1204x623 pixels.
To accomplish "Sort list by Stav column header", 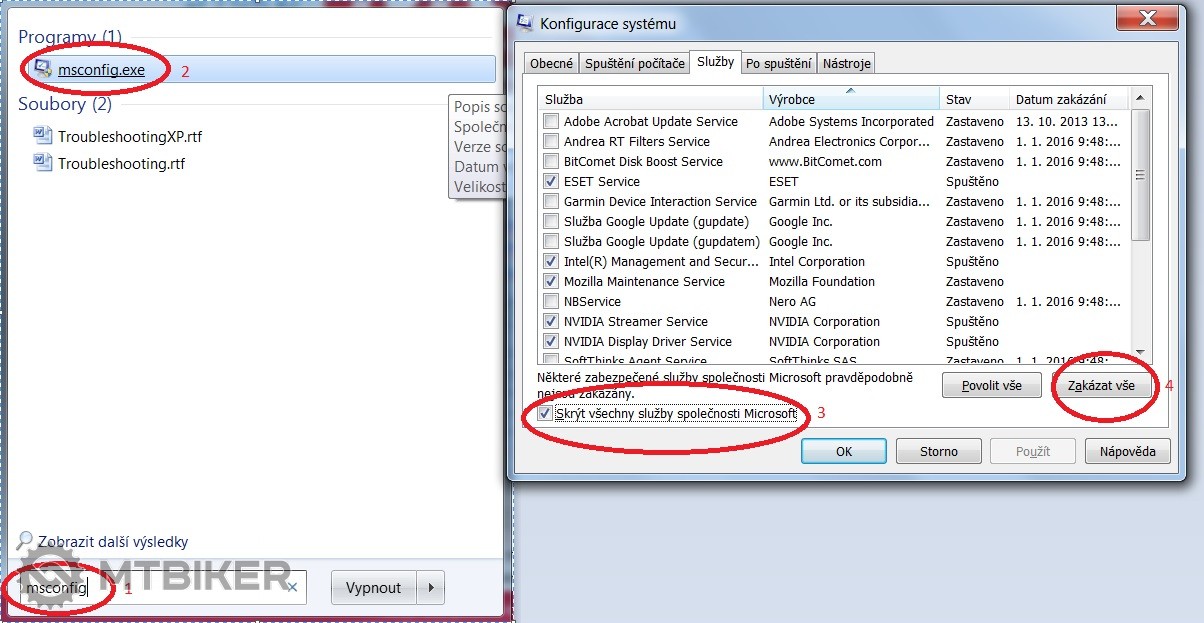I will pyautogui.click(x=972, y=99).
